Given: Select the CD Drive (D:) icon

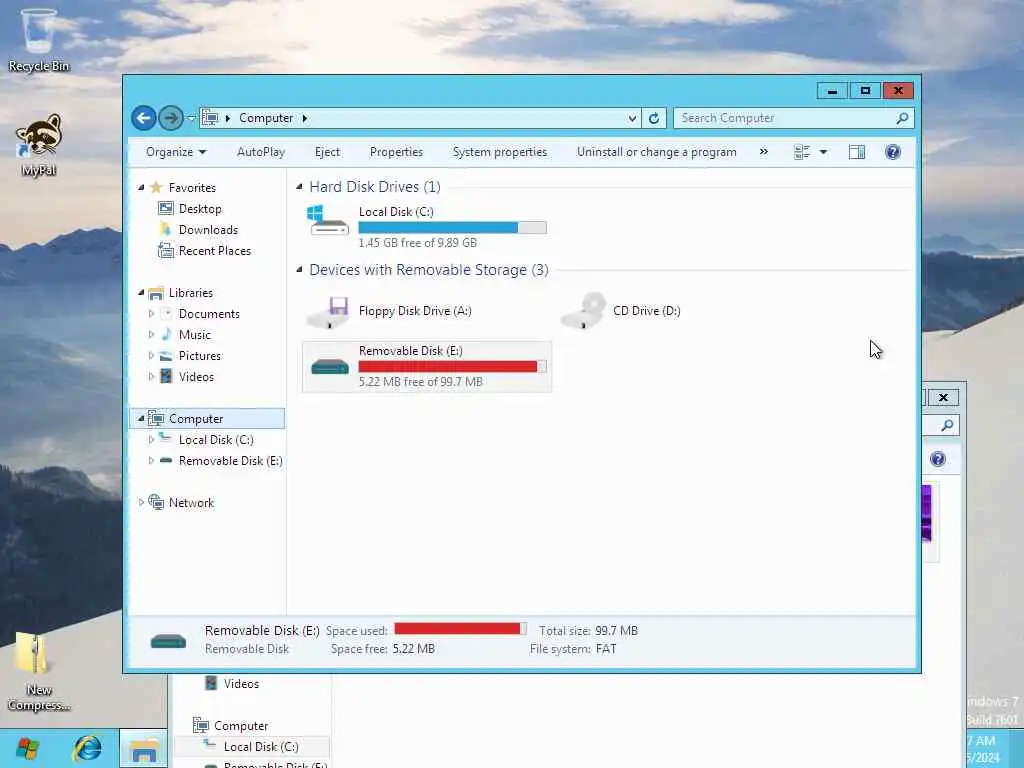Looking at the screenshot, I should pyautogui.click(x=583, y=311).
